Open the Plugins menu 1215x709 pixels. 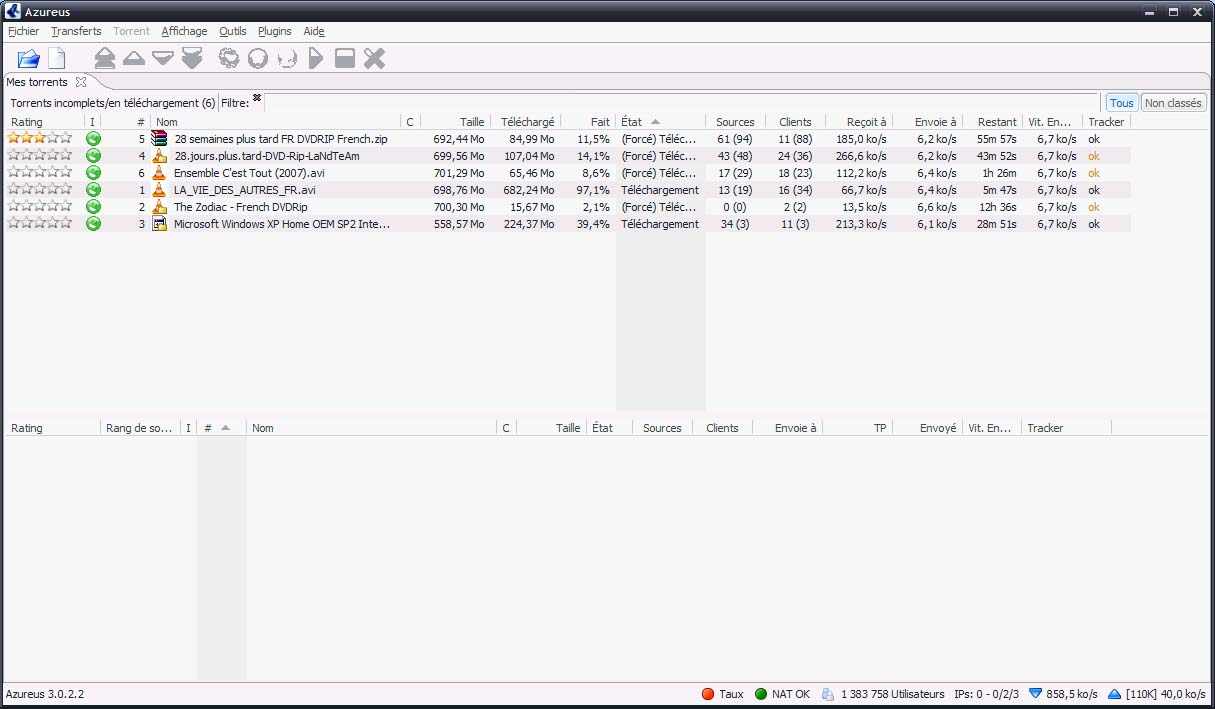click(x=275, y=31)
